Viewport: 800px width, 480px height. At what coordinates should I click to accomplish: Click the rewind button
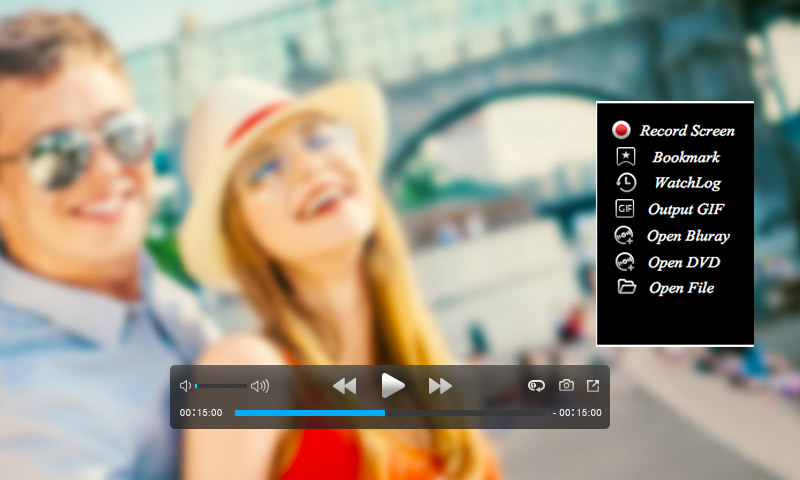click(344, 385)
